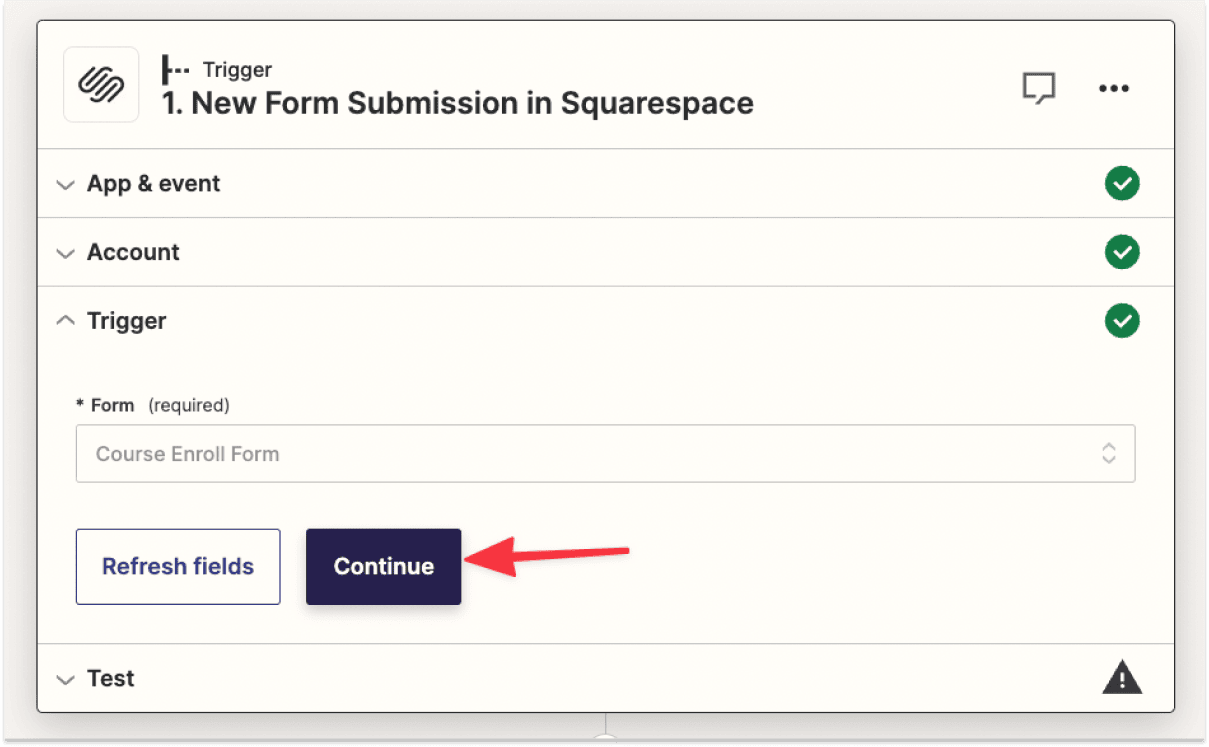Click the green checkmark beside Account
The height and width of the screenshot is (747, 1209).
[x=1122, y=252]
